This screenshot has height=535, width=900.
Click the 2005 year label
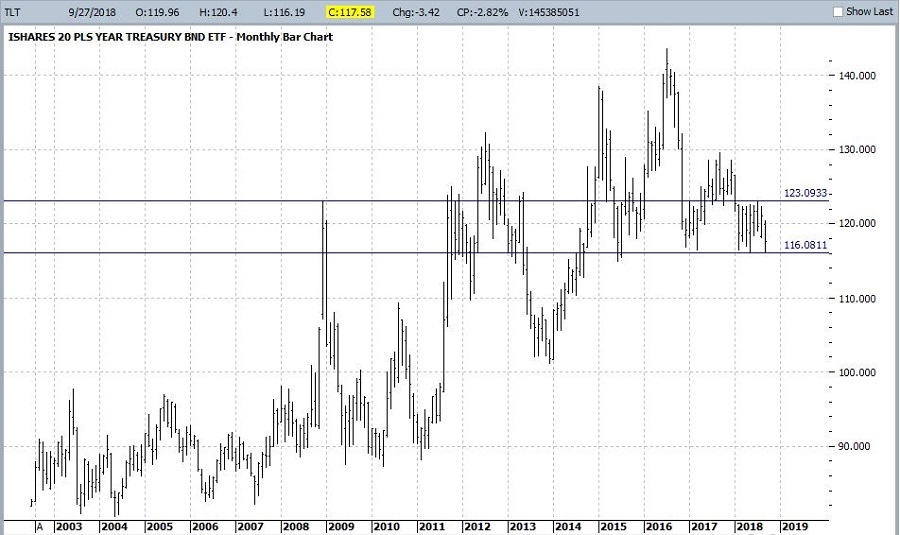(x=160, y=527)
